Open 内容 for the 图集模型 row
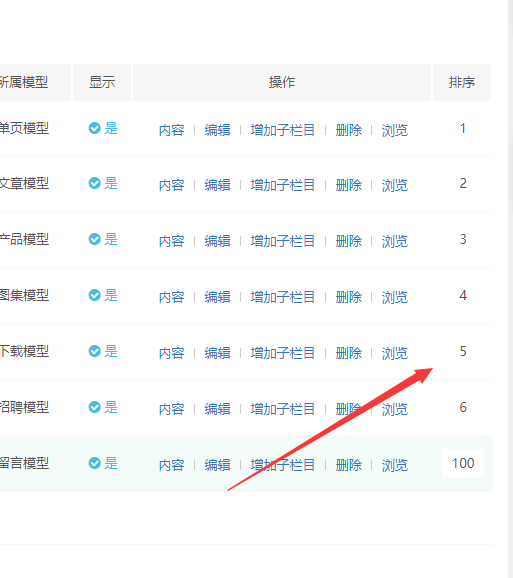 click(171, 297)
